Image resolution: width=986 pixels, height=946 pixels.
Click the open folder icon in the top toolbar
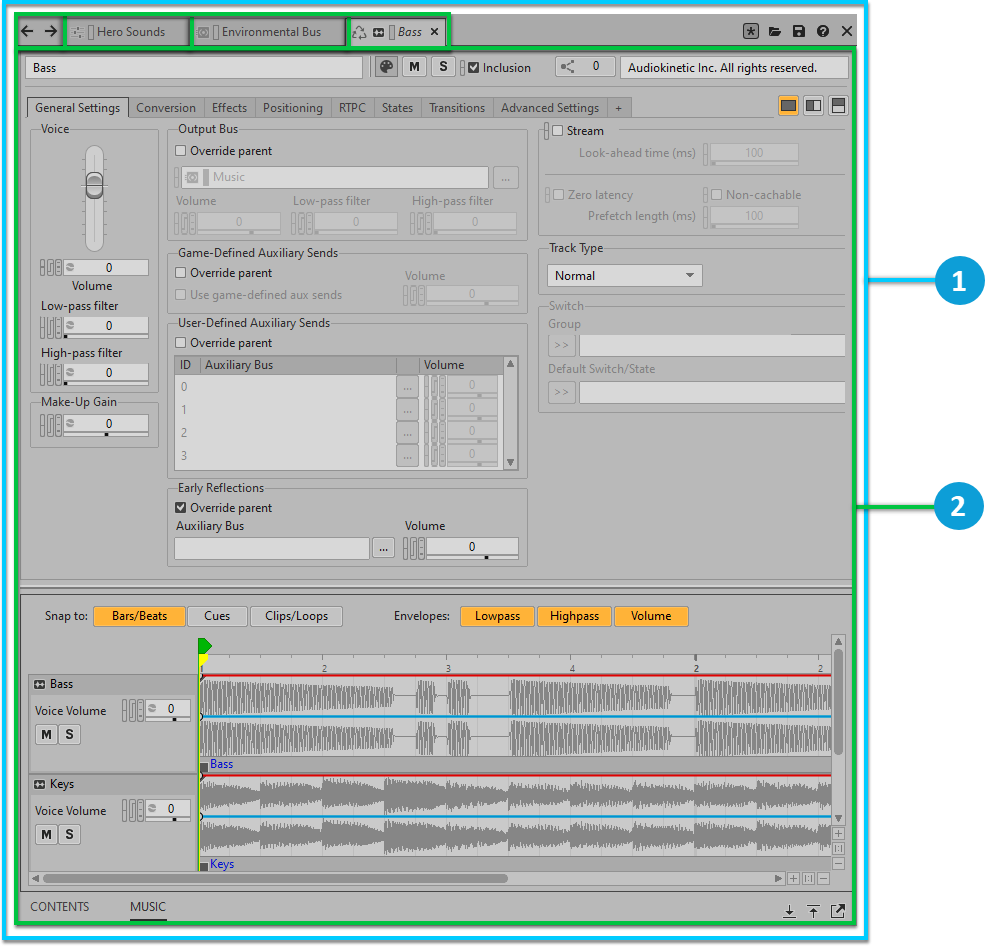(775, 31)
